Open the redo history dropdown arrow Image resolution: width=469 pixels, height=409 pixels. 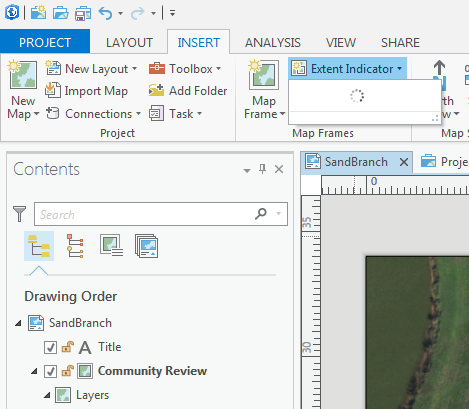point(153,14)
